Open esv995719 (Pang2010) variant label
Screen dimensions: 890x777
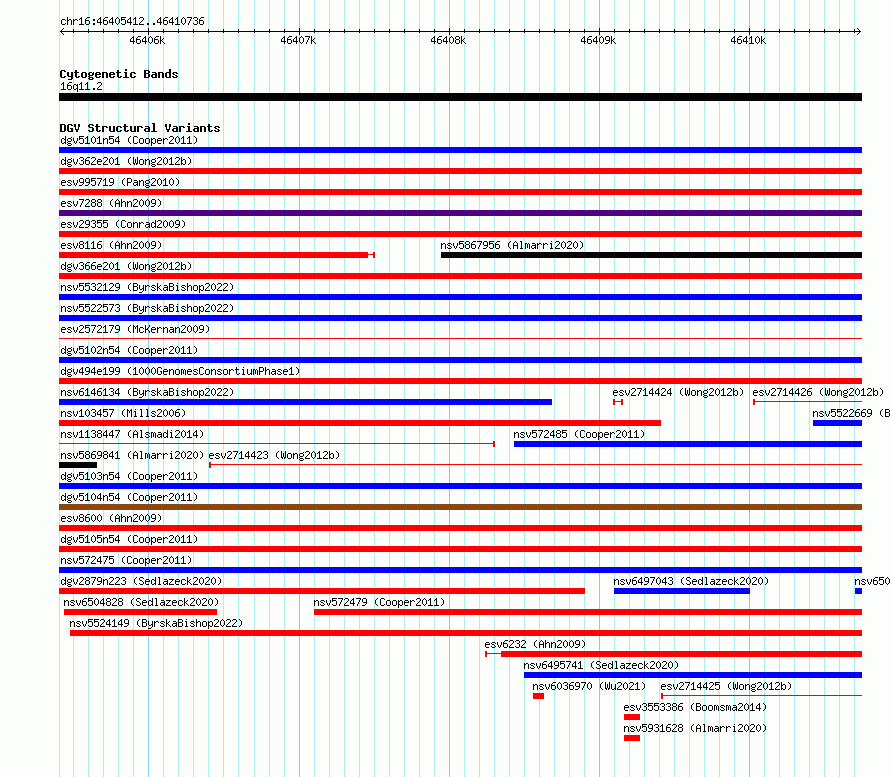coord(120,182)
